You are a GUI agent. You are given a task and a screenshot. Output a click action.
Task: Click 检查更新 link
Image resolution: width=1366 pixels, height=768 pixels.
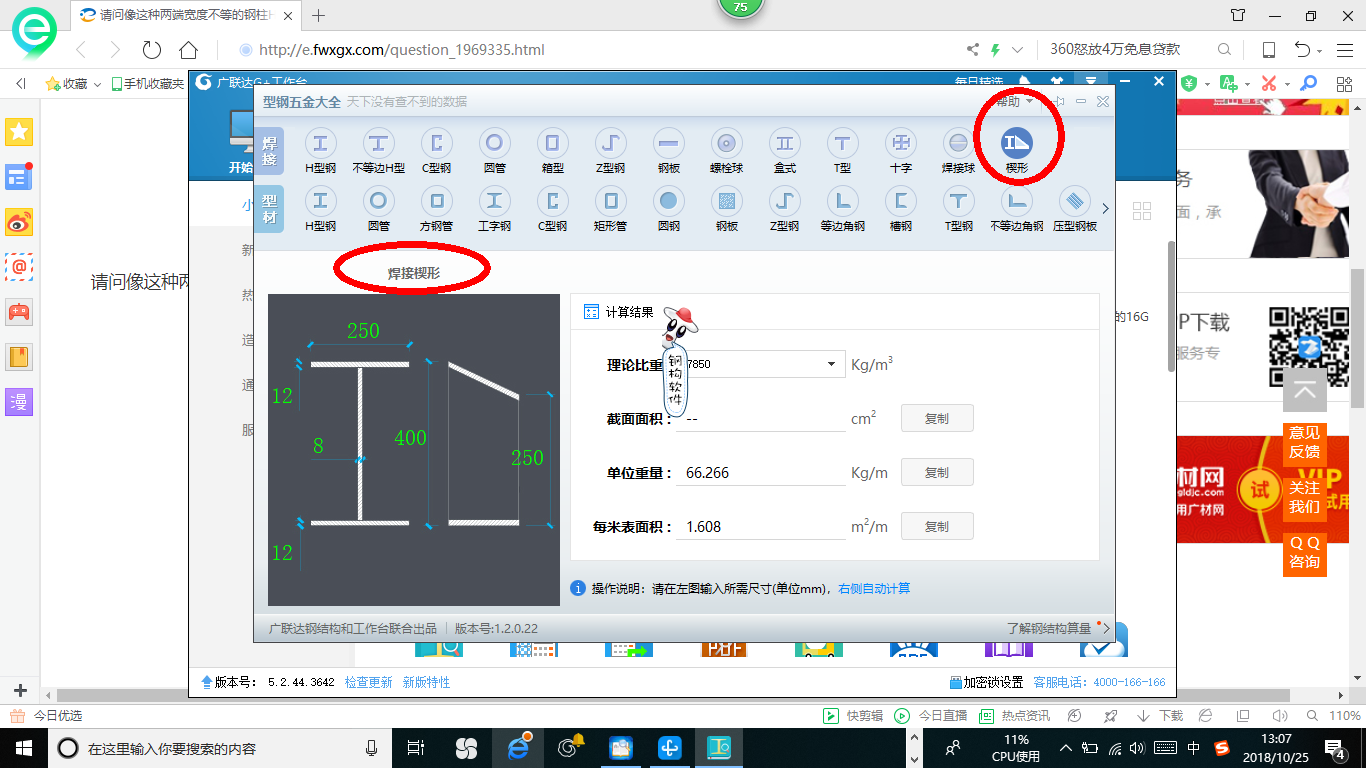tap(368, 682)
